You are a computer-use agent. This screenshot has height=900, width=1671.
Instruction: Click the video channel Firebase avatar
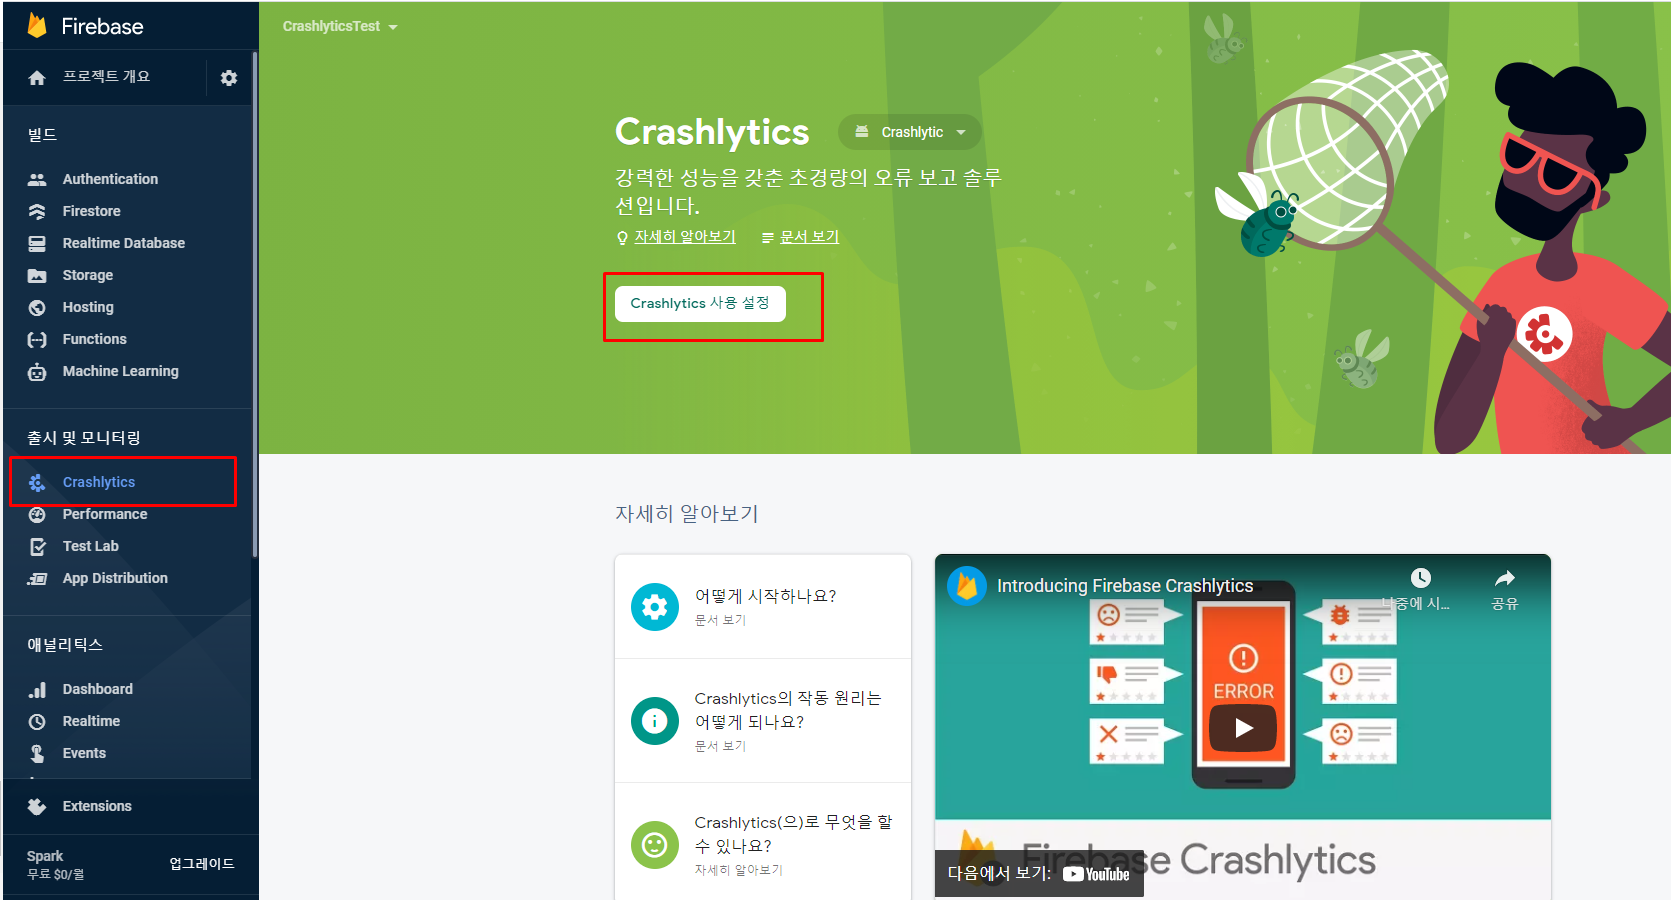click(x=967, y=586)
